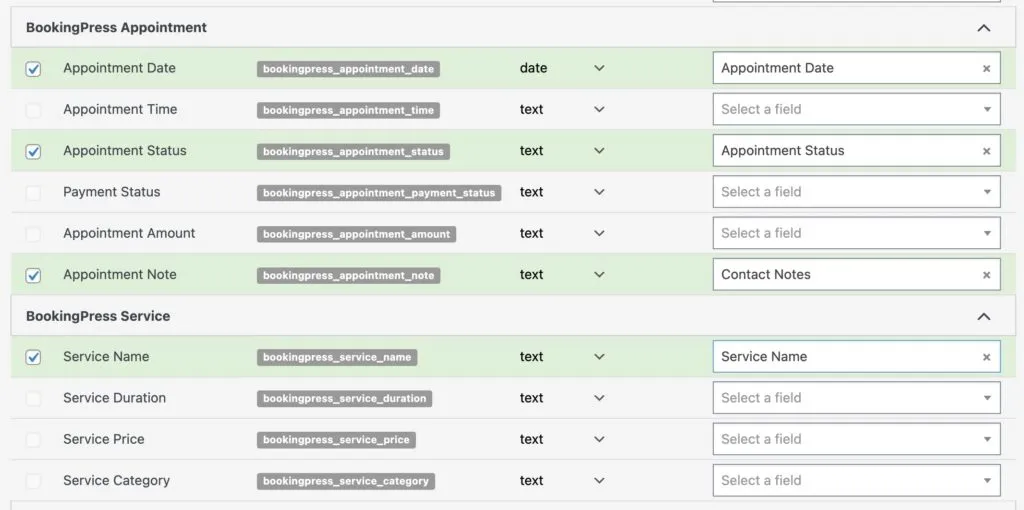Clear the Appointment Status mapped field
Viewport: 1024px width, 510px height.
click(x=986, y=151)
